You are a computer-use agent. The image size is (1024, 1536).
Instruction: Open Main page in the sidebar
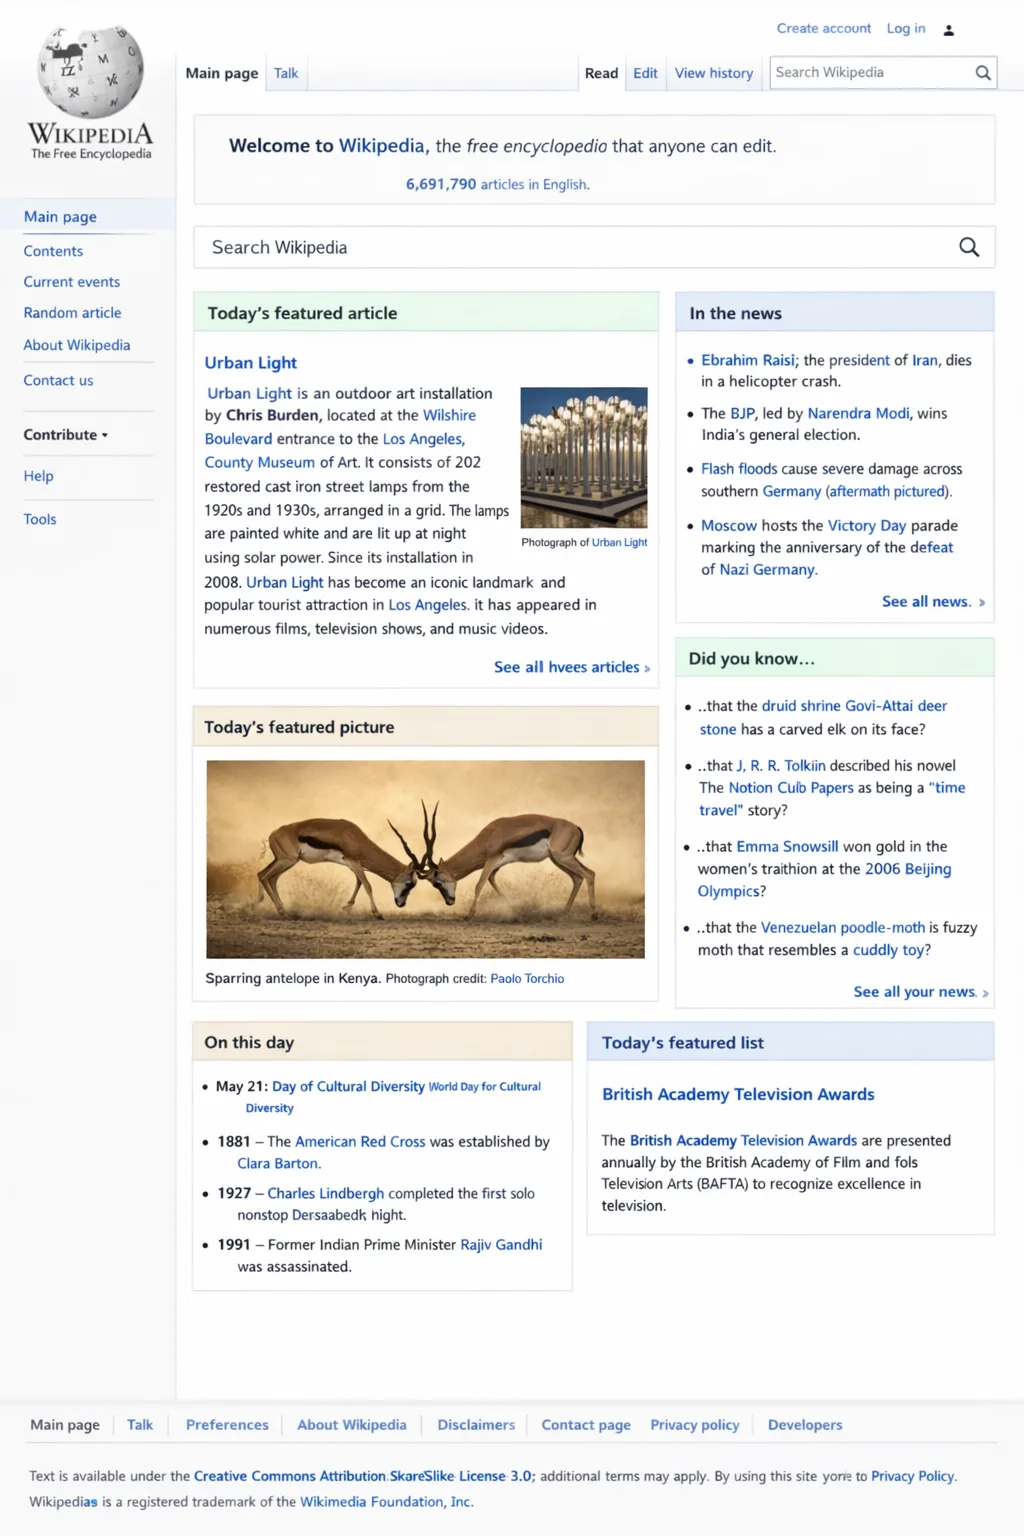pyautogui.click(x=60, y=216)
